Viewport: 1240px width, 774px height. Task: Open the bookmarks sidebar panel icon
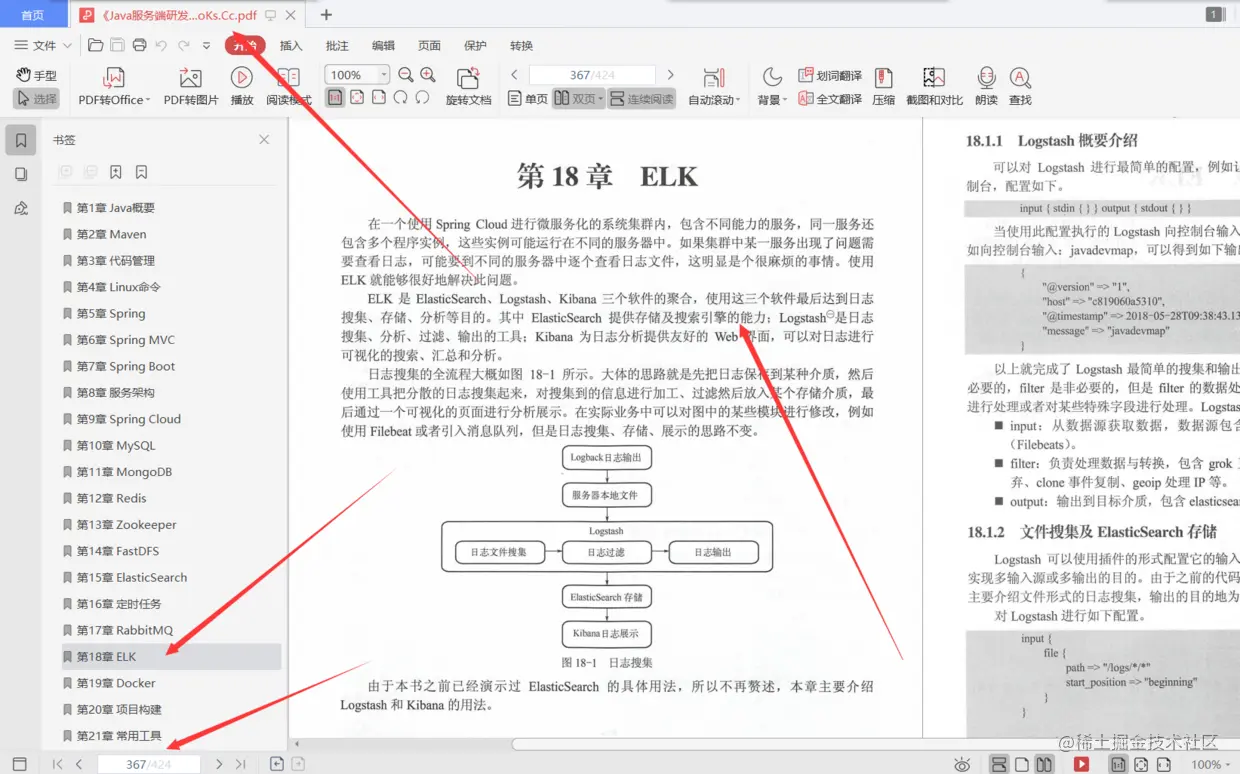coord(21,140)
